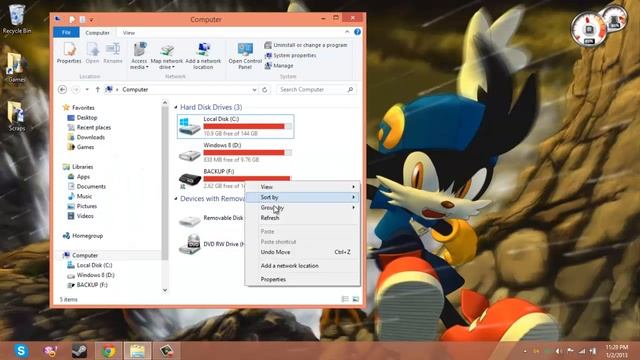The width and height of the screenshot is (640, 360).
Task: Open Windows 8 (D:) in navigation tree
Action: [x=91, y=275]
